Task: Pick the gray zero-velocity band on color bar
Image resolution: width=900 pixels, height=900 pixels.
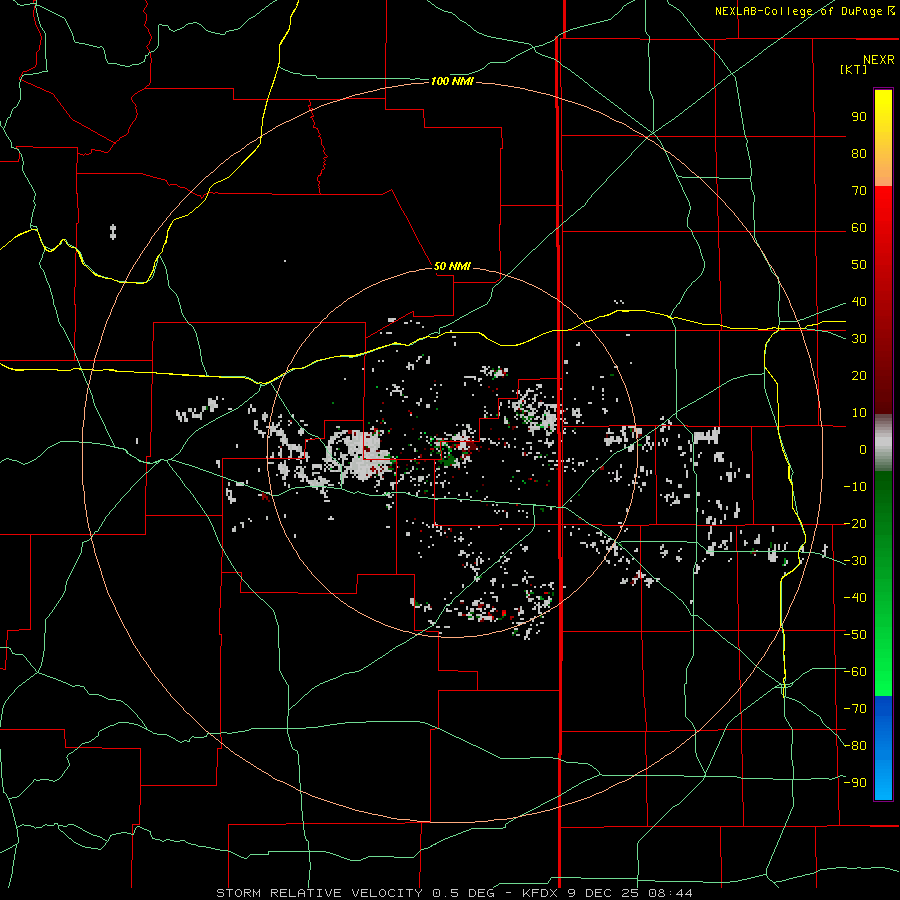Action: [883, 443]
